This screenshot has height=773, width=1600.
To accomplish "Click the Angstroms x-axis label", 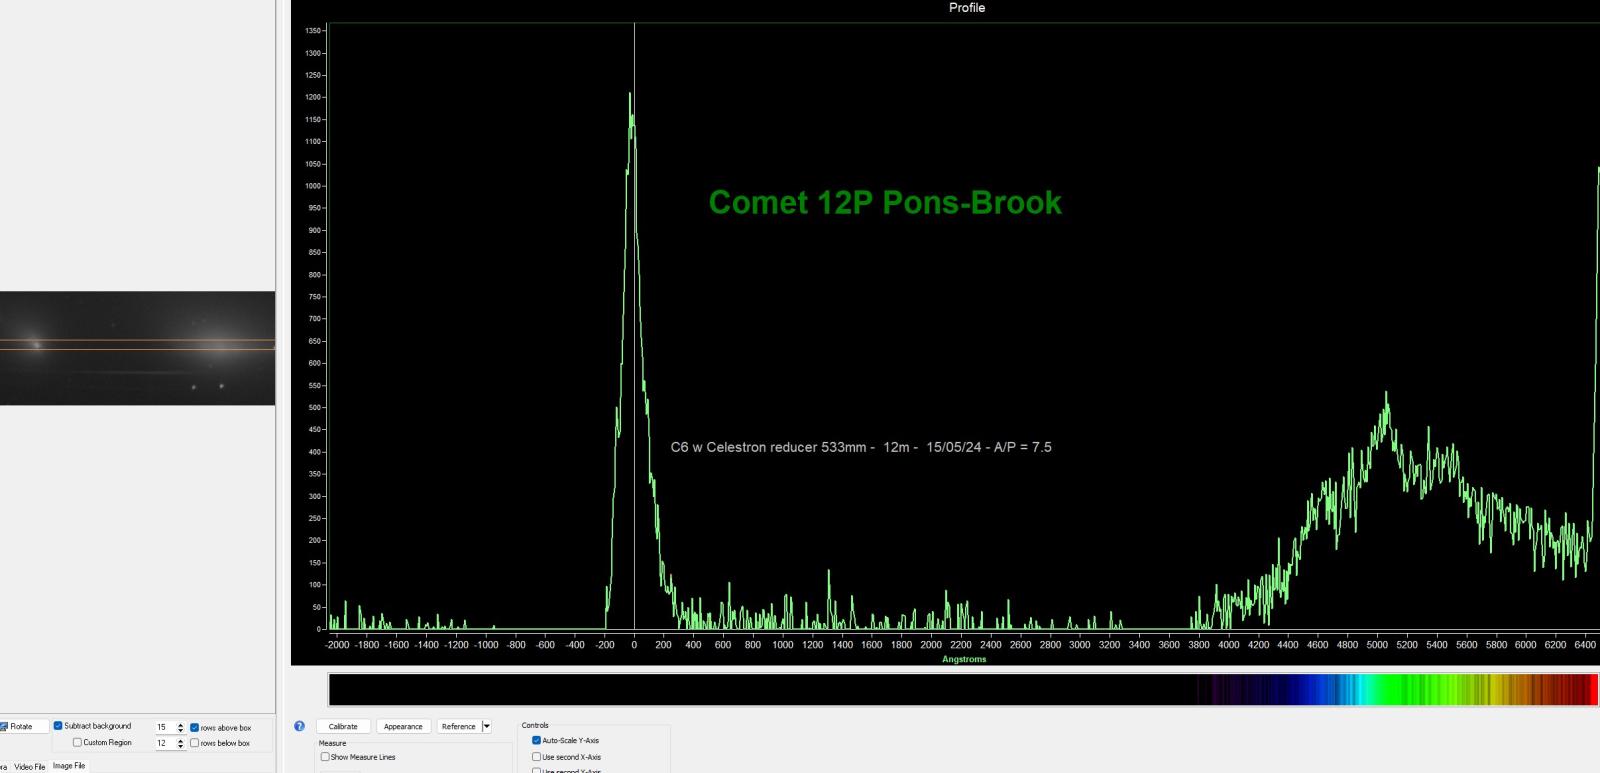I will (x=964, y=659).
